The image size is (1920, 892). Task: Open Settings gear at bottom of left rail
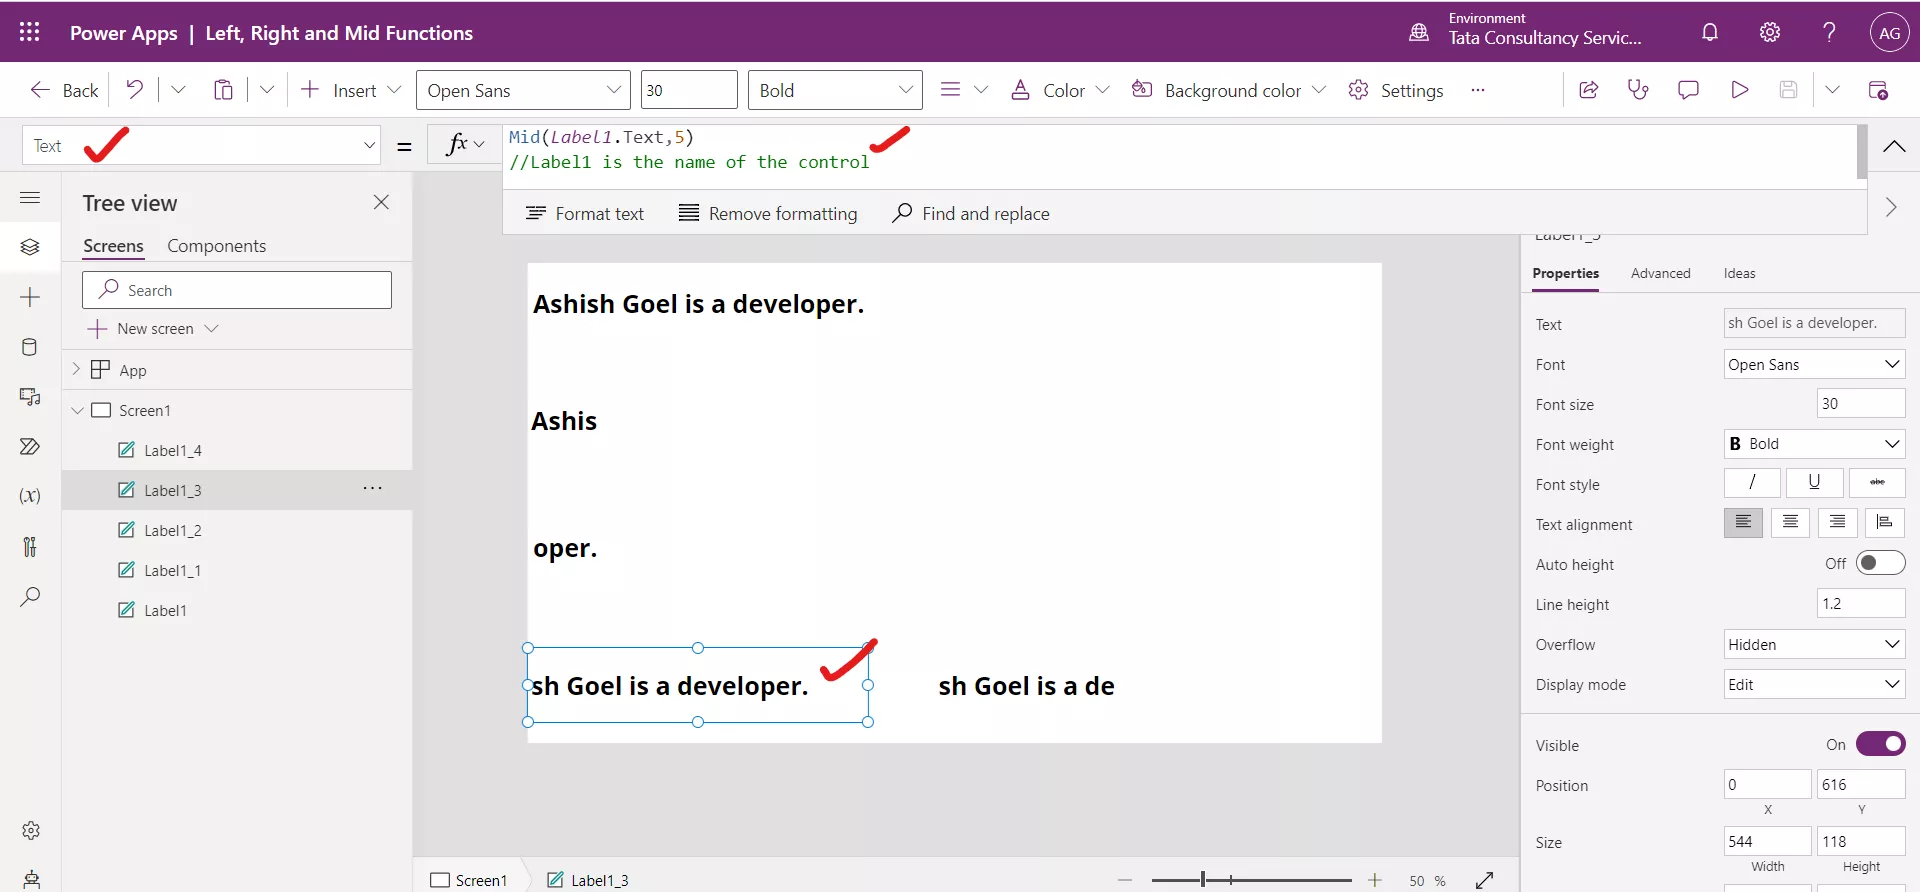pos(31,830)
